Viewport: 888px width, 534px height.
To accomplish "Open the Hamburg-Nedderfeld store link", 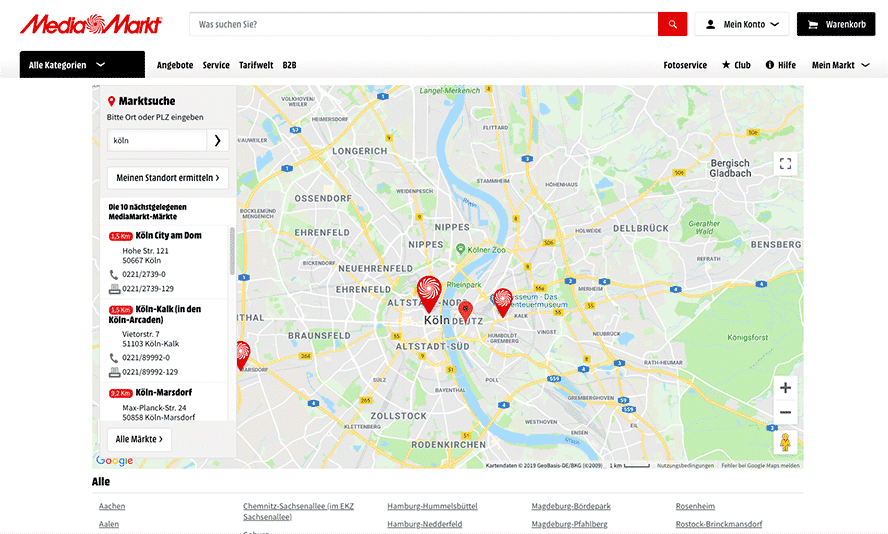I will coord(425,524).
